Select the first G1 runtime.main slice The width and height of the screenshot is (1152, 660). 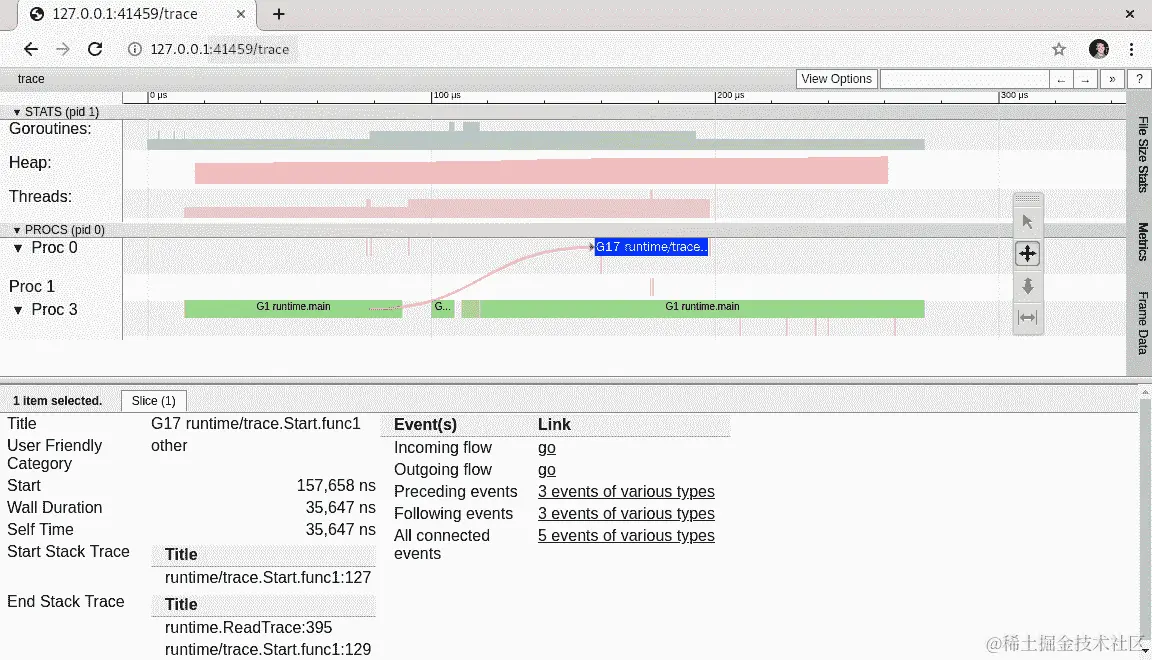[293, 307]
